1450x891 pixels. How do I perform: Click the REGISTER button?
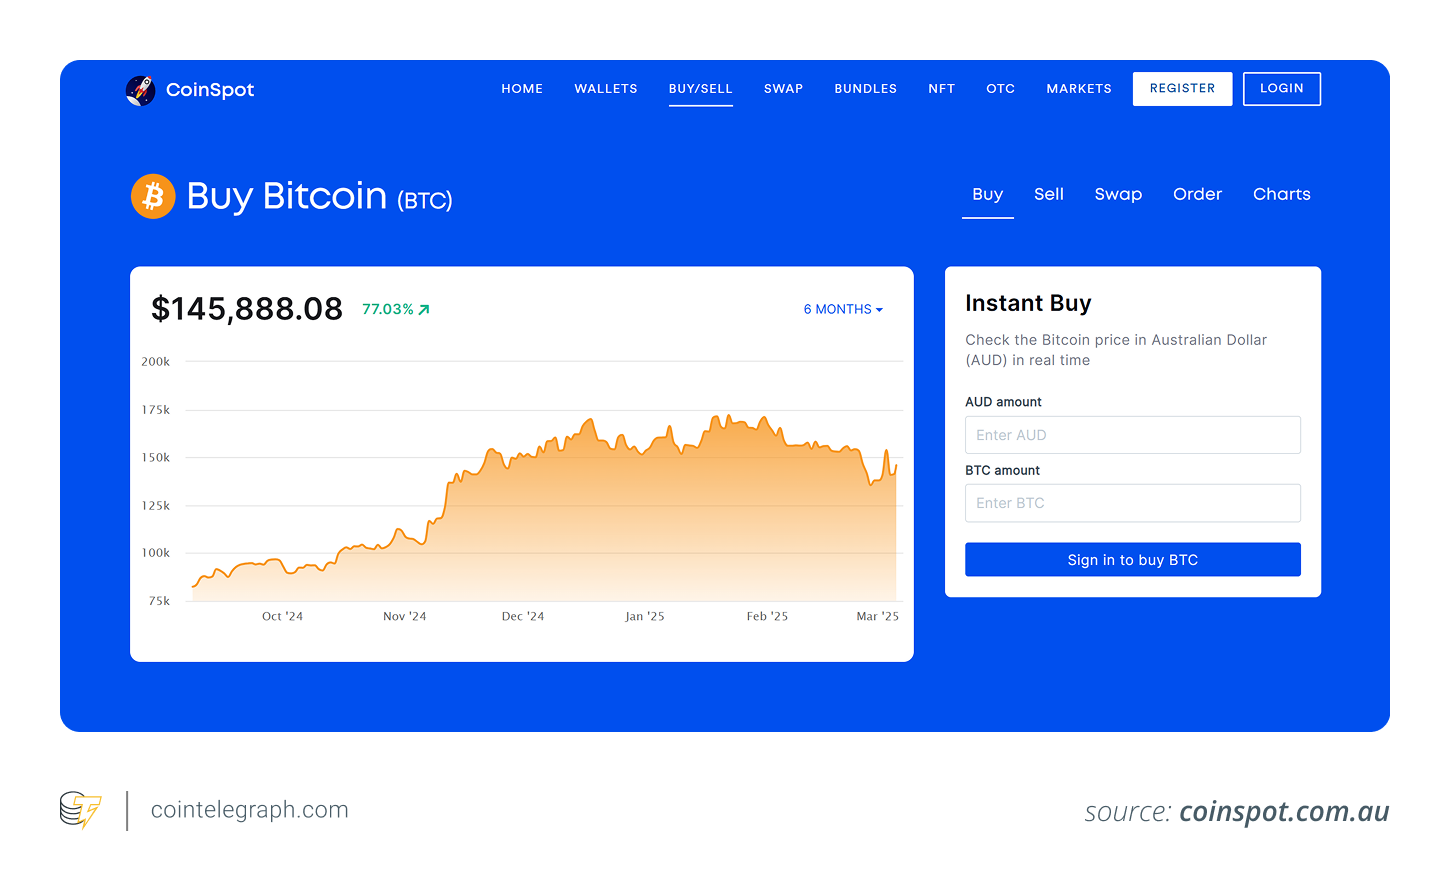click(x=1182, y=88)
